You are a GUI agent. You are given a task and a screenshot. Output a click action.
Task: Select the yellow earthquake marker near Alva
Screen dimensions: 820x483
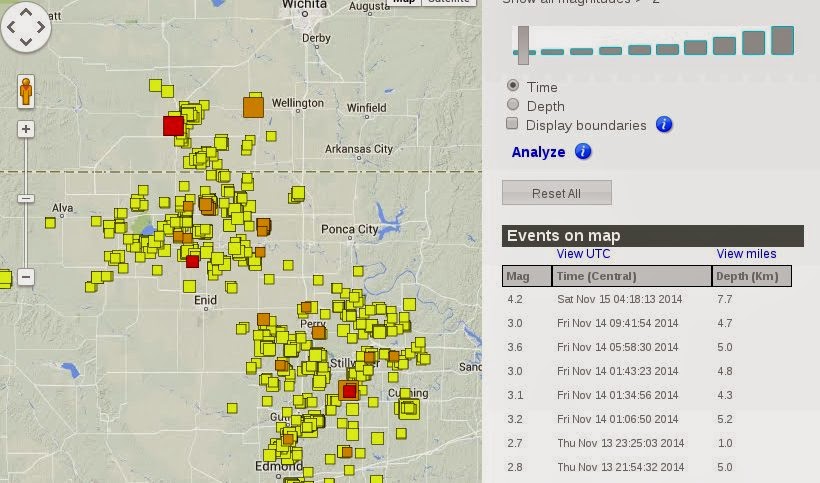pyautogui.click(x=50, y=223)
